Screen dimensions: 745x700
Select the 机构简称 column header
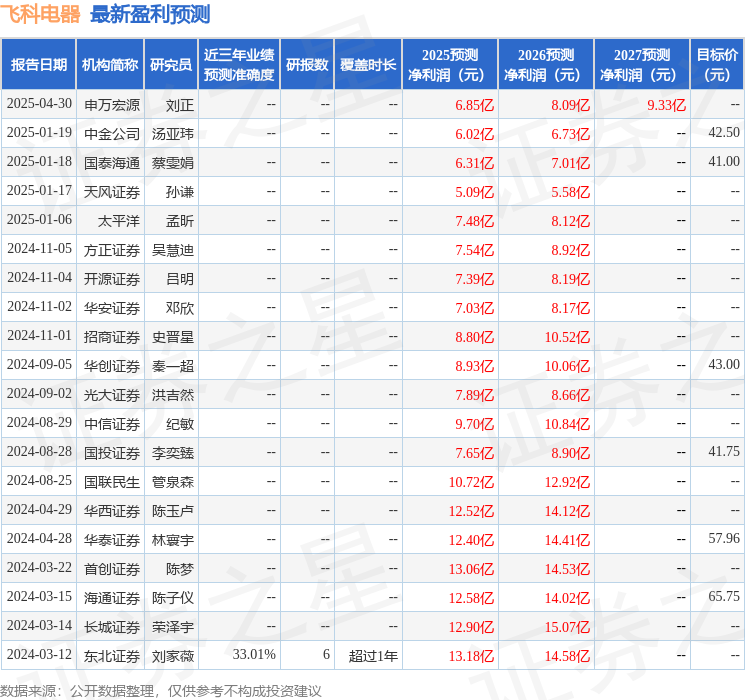click(x=110, y=65)
